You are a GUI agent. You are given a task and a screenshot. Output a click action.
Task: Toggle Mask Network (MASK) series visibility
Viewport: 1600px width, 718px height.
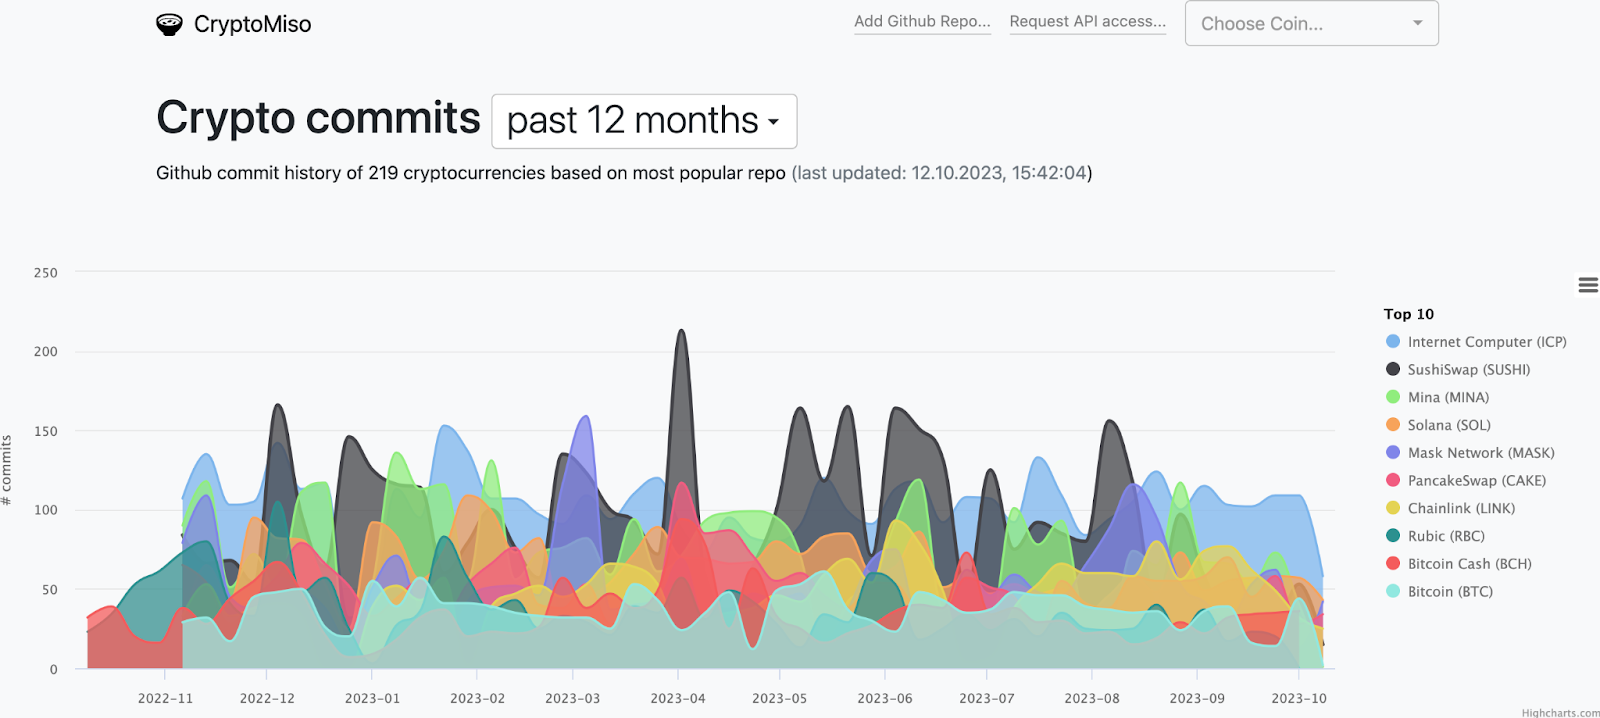click(1470, 453)
